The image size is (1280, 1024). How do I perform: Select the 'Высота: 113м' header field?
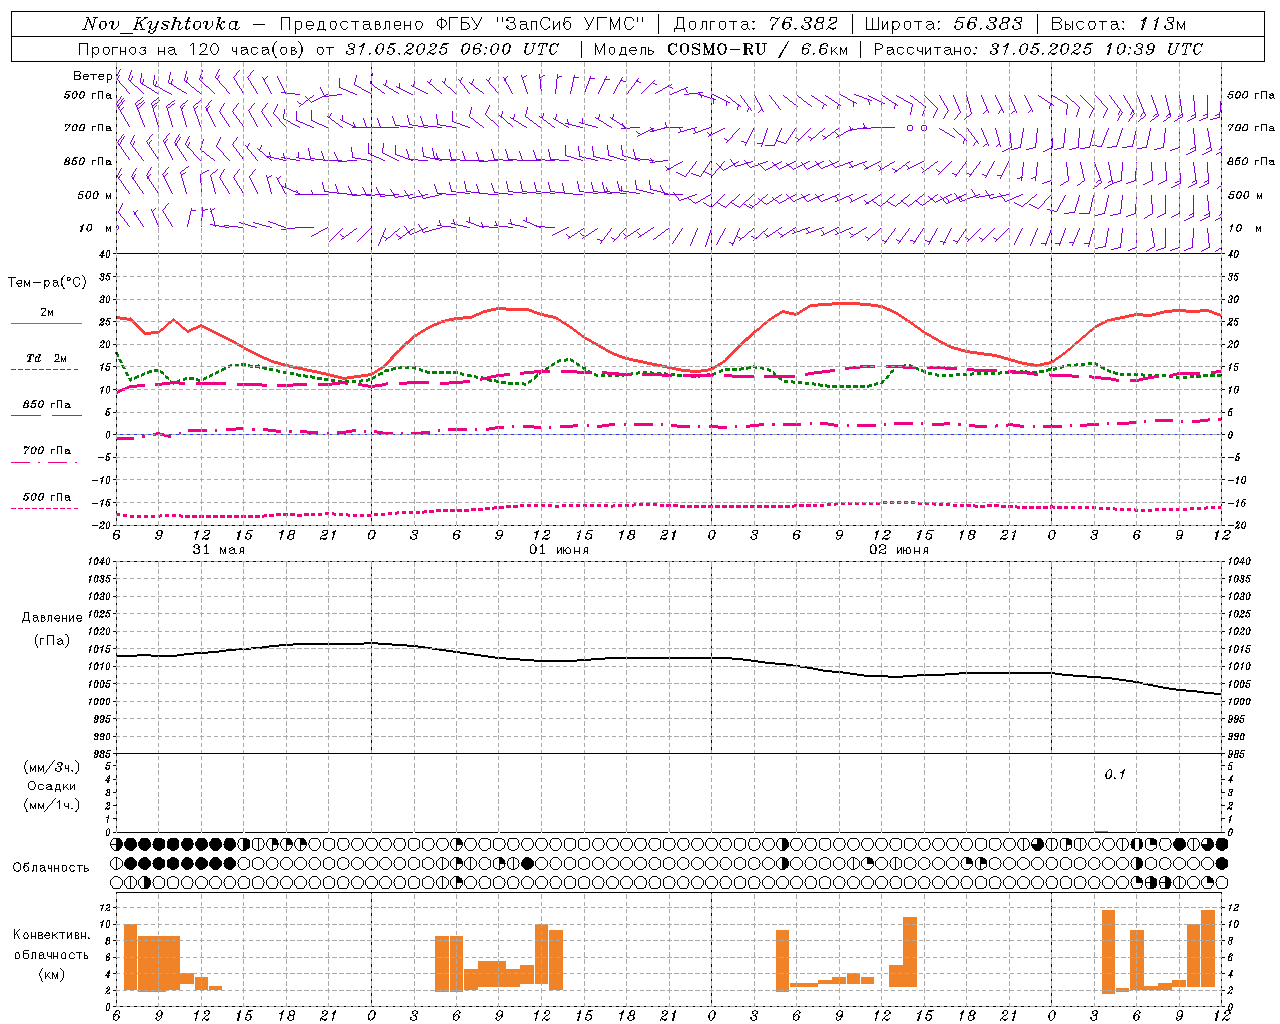pyautogui.click(x=1118, y=24)
